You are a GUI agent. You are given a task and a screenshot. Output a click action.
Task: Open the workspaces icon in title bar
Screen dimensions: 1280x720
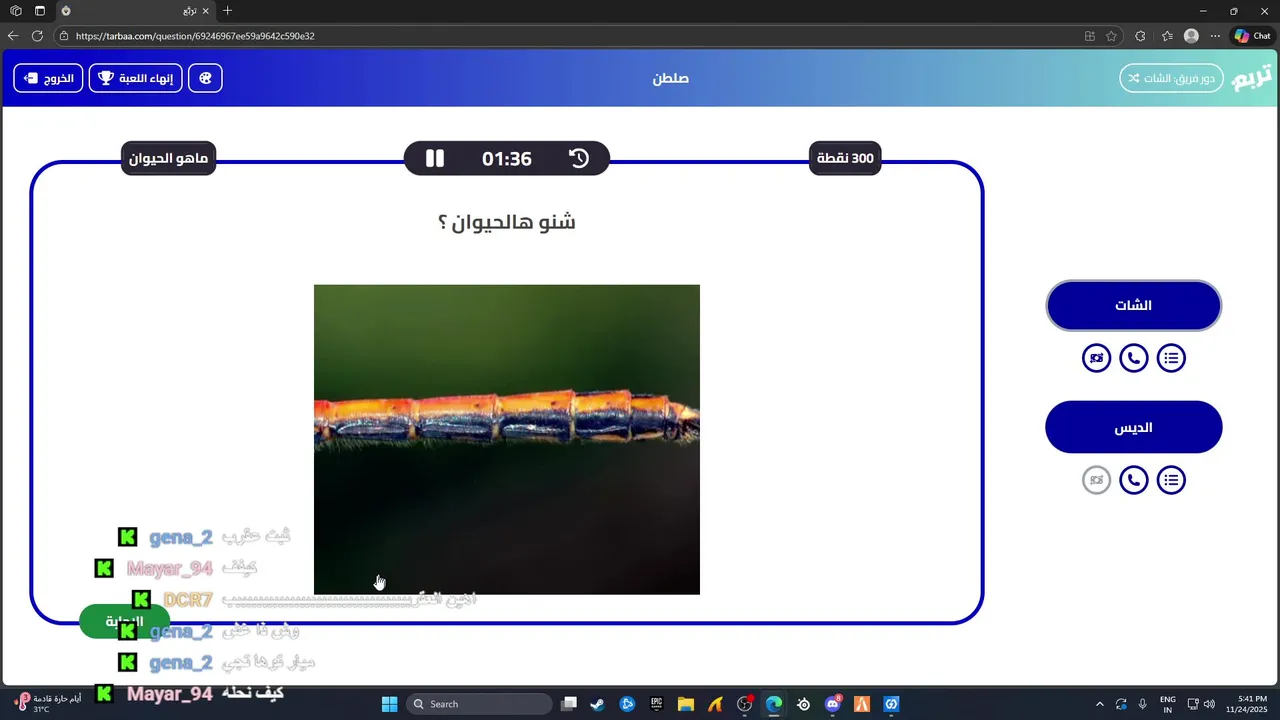pyautogui.click(x=15, y=11)
